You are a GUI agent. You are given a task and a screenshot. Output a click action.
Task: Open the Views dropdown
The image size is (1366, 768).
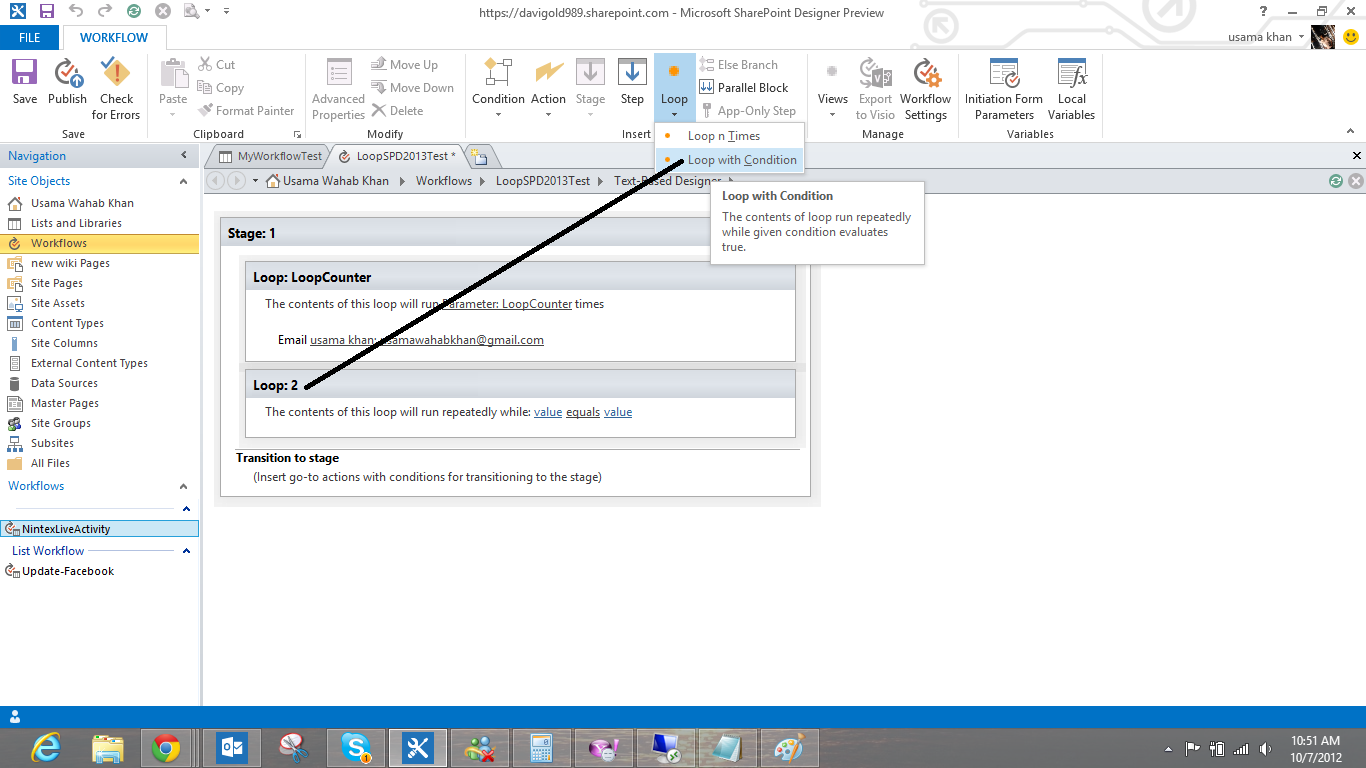(832, 88)
